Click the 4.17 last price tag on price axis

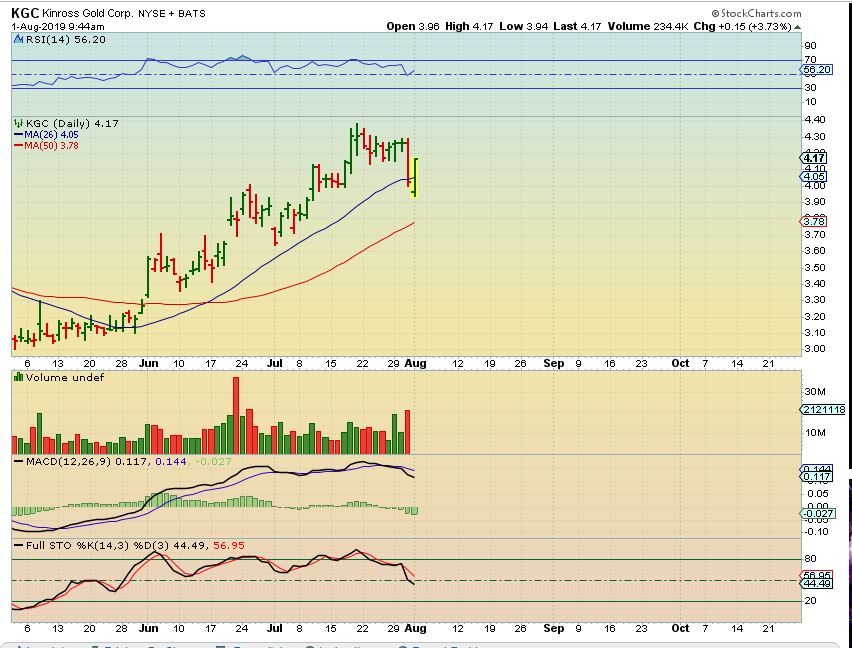[814, 158]
